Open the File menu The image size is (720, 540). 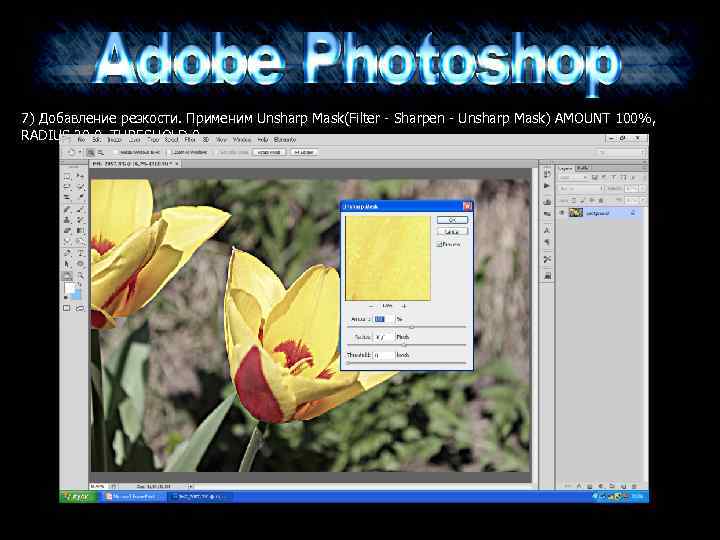[x=82, y=140]
